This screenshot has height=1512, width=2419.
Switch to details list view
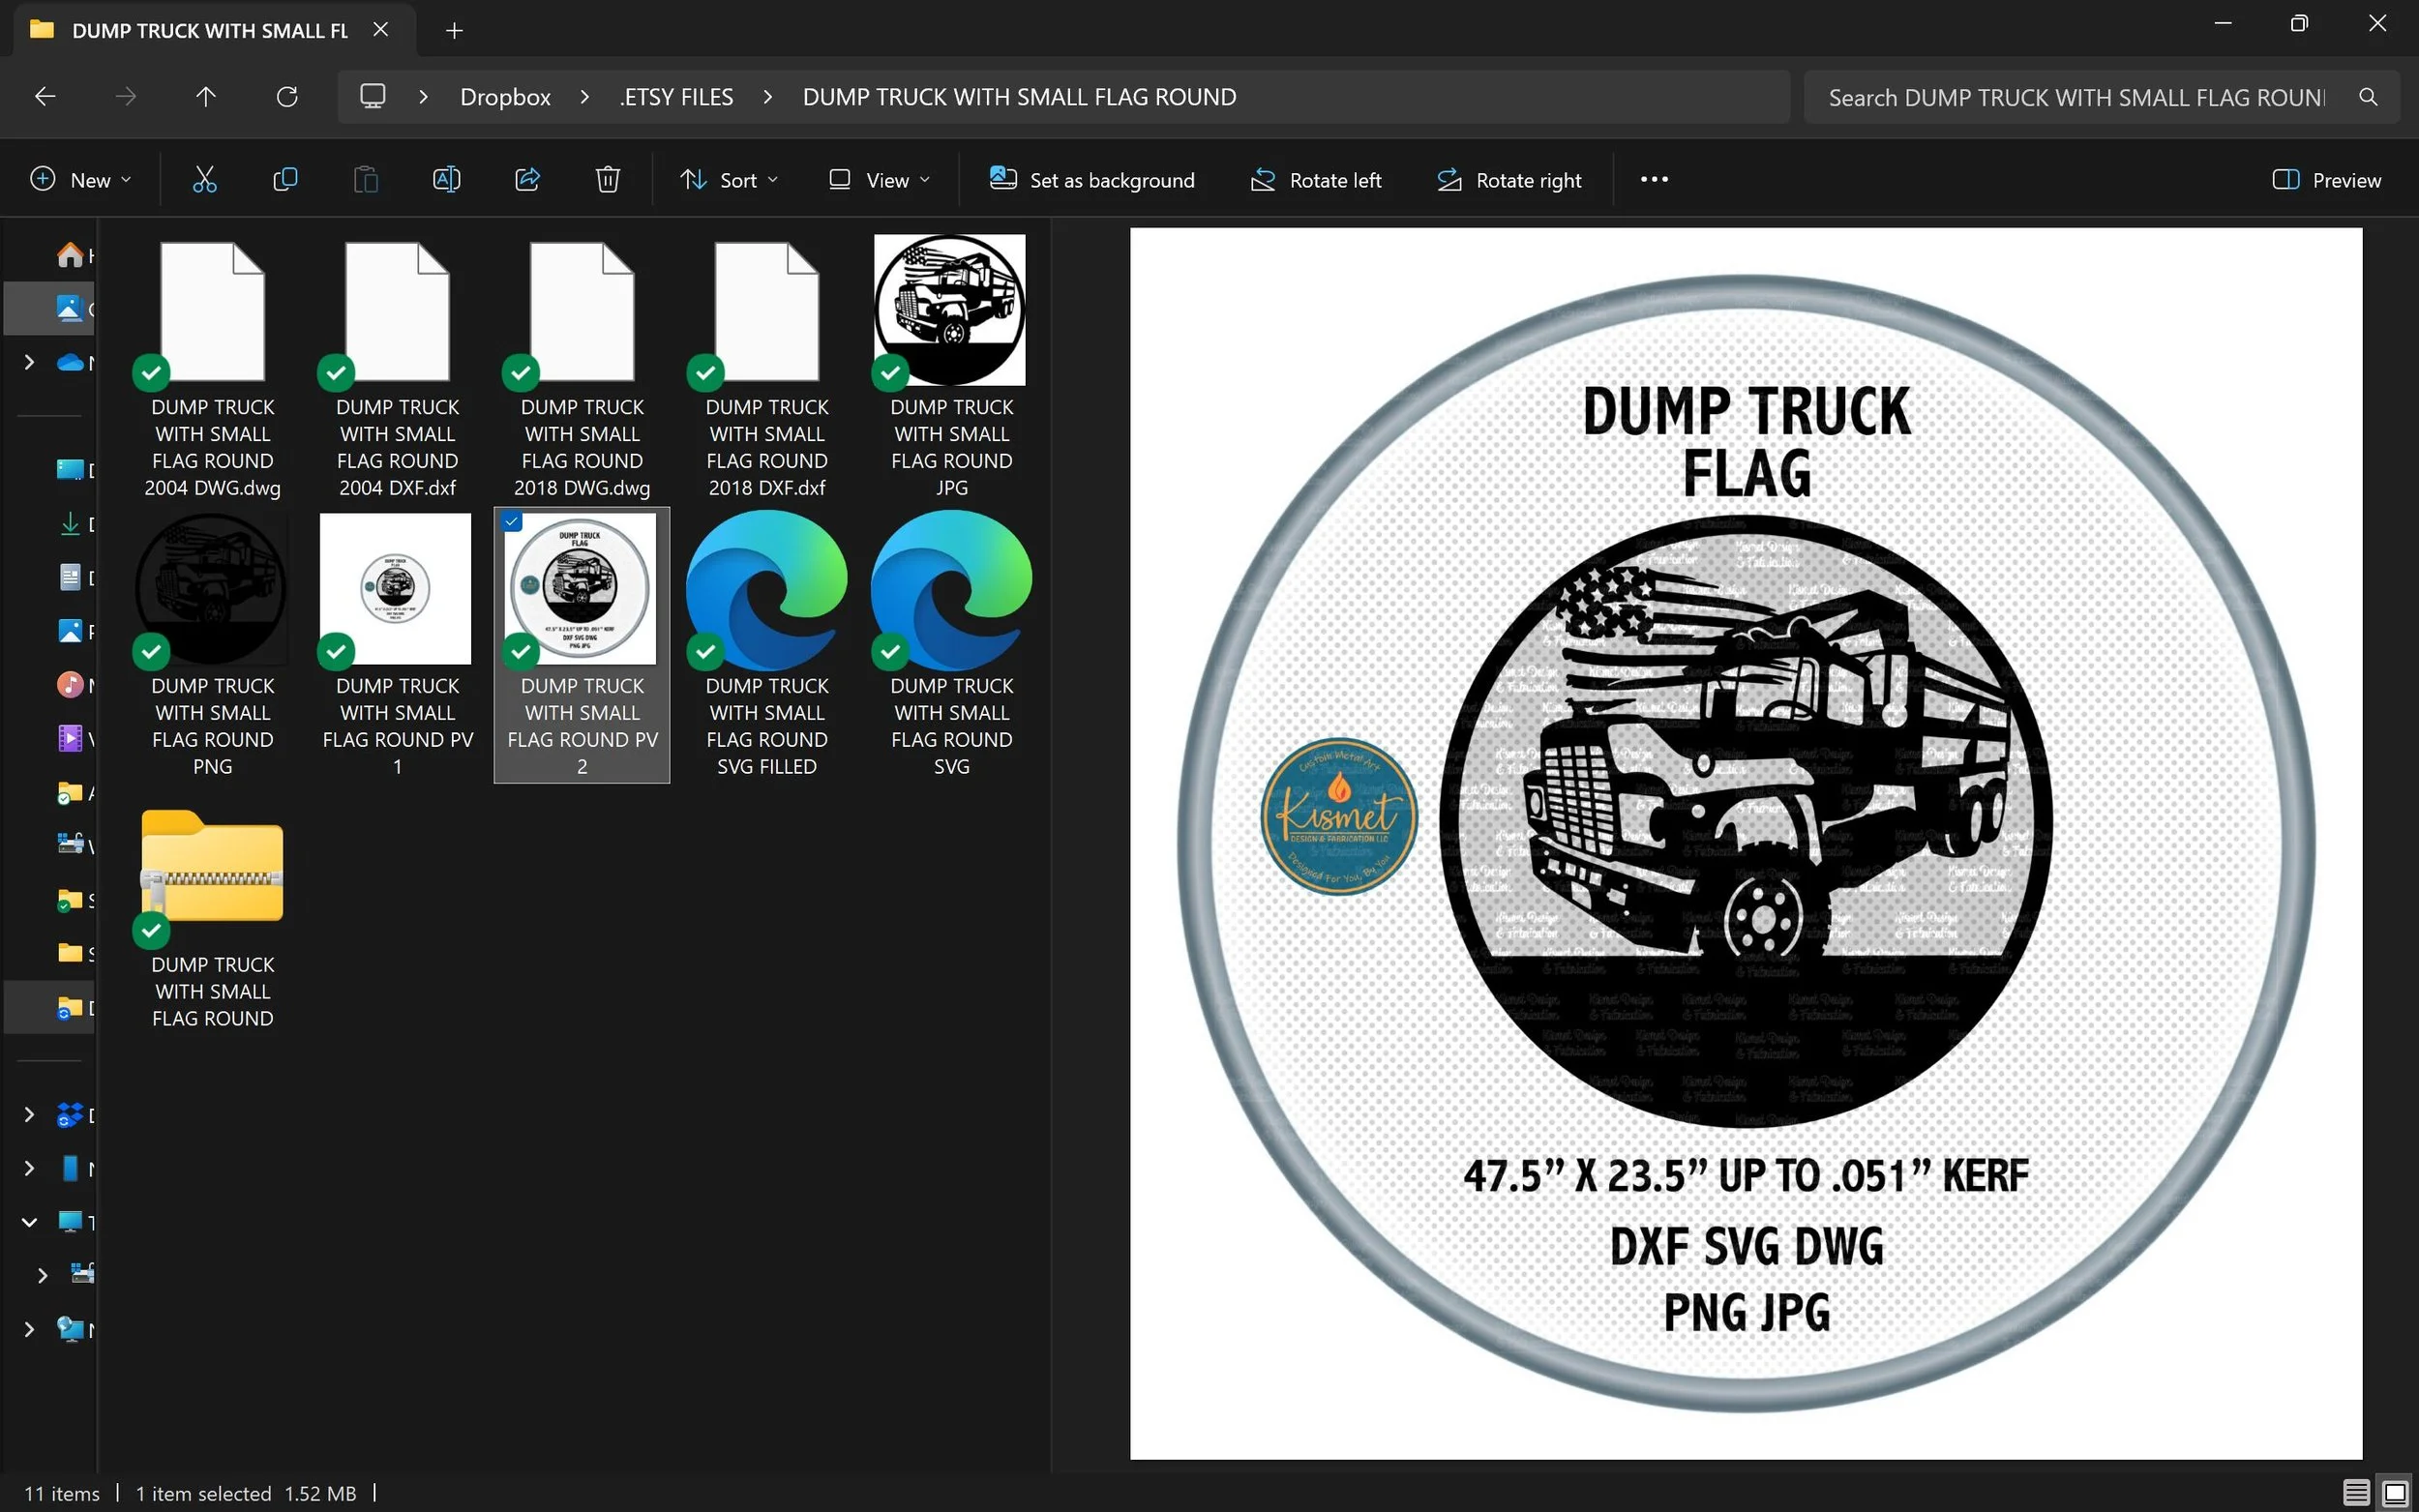point(2355,1492)
